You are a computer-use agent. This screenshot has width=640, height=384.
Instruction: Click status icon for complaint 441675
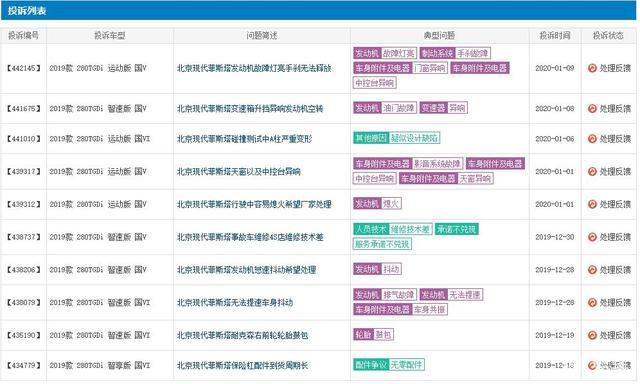592,109
